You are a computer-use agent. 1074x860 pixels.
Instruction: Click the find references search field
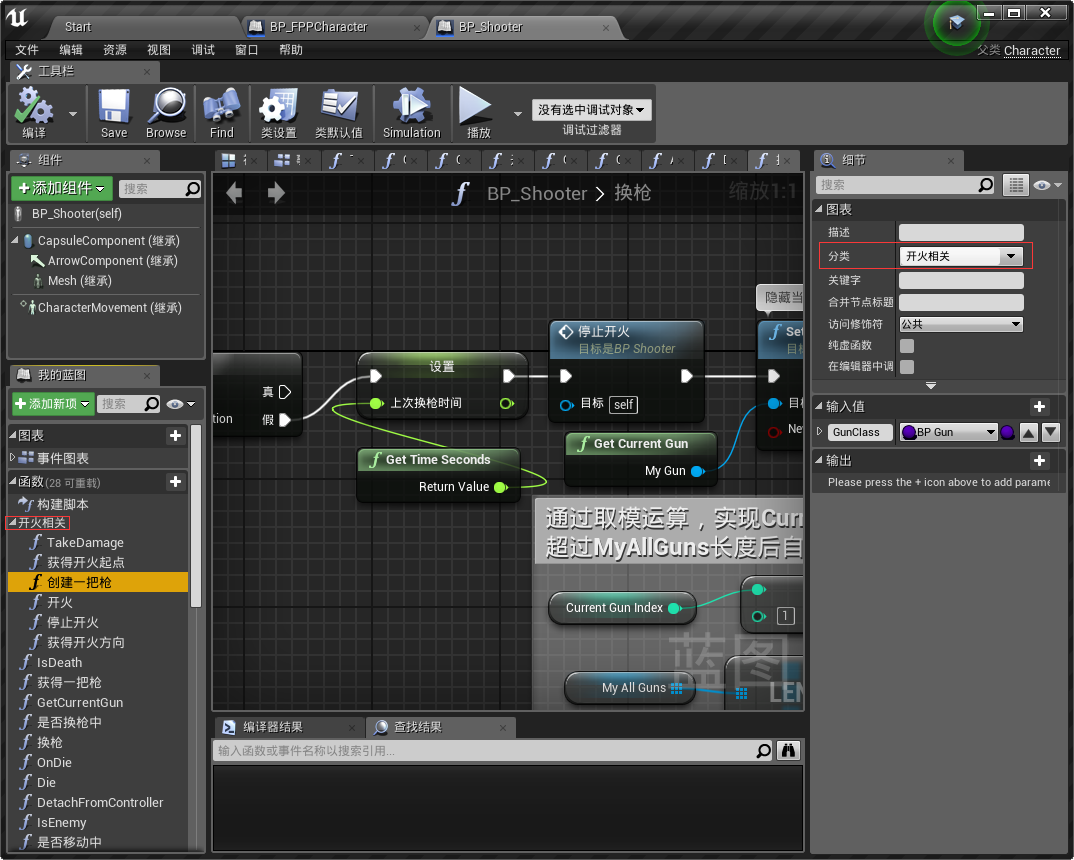click(491, 751)
